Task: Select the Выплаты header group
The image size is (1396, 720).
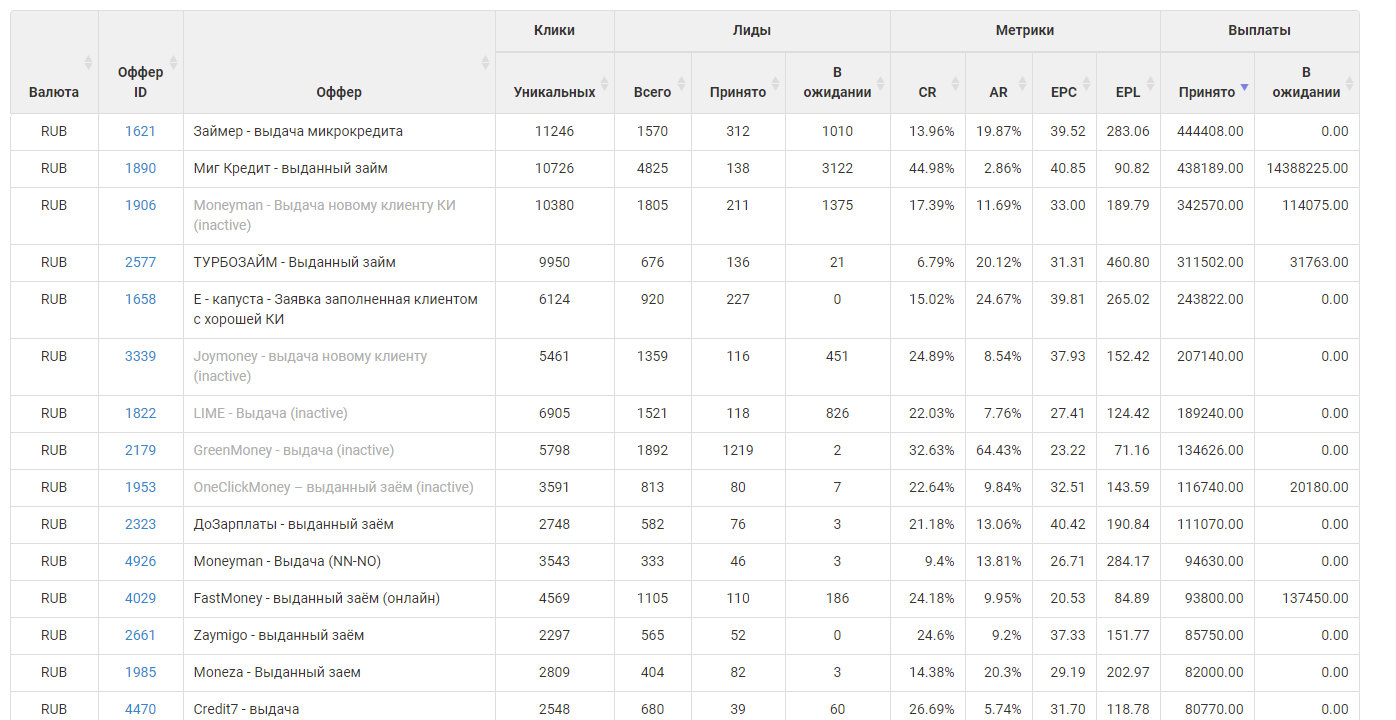Action: (1259, 31)
